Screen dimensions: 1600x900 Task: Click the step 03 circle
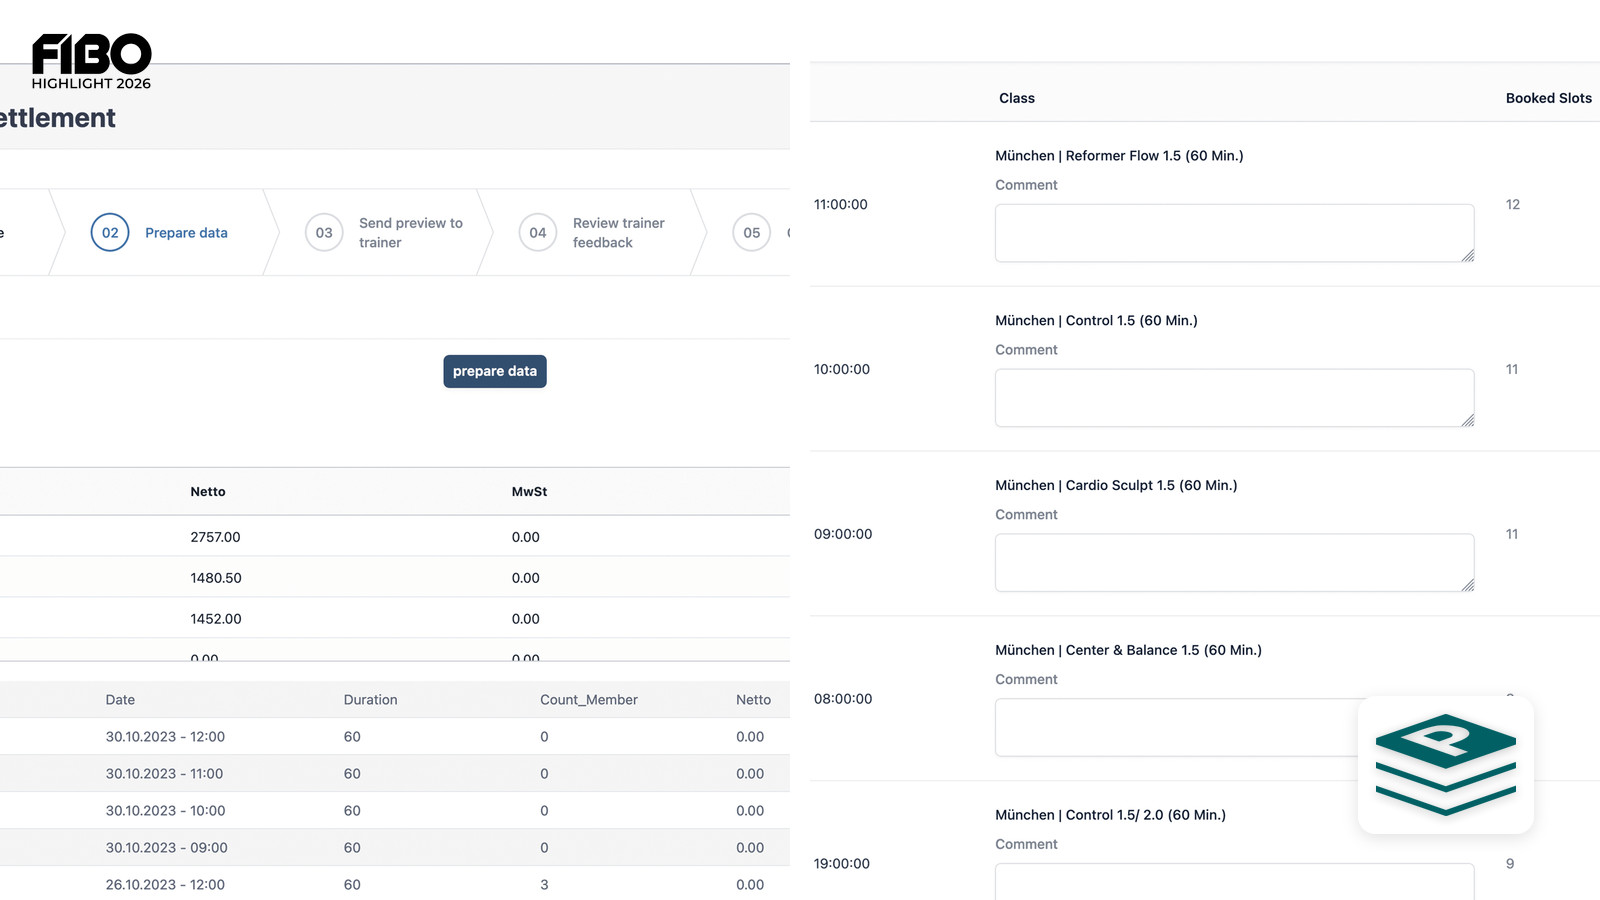click(324, 233)
